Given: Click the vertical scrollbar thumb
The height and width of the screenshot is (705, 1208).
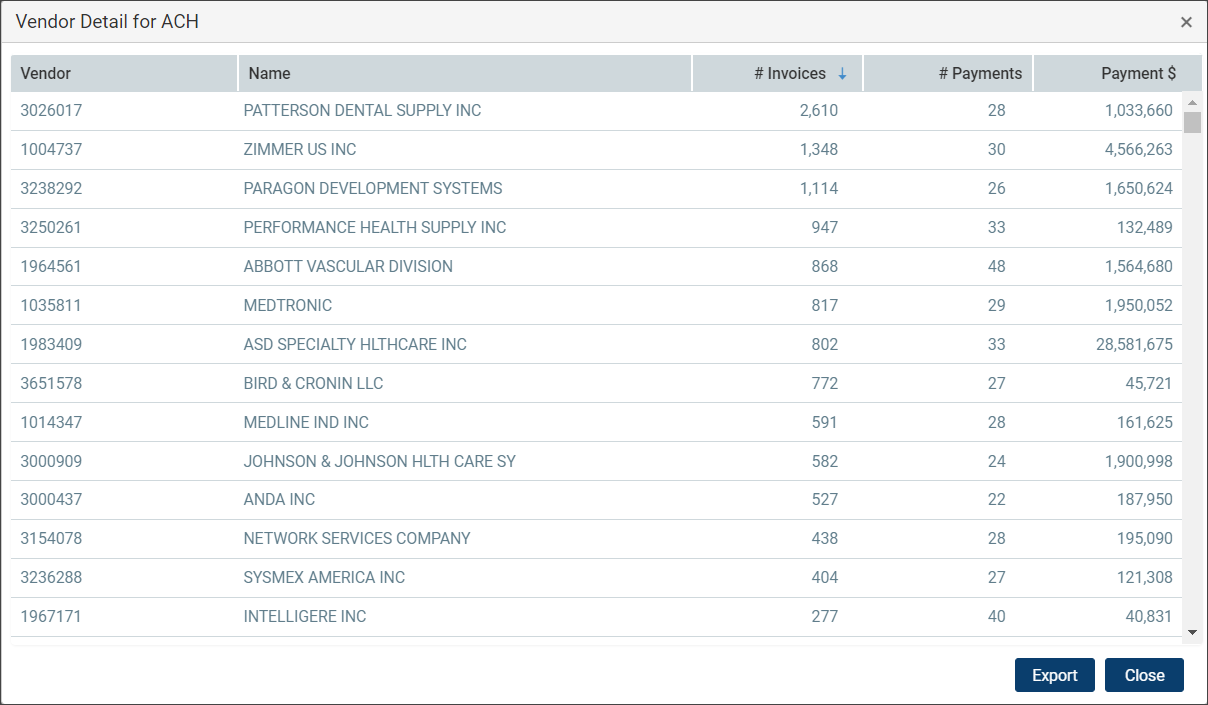Looking at the screenshot, I should pyautogui.click(x=1192, y=122).
